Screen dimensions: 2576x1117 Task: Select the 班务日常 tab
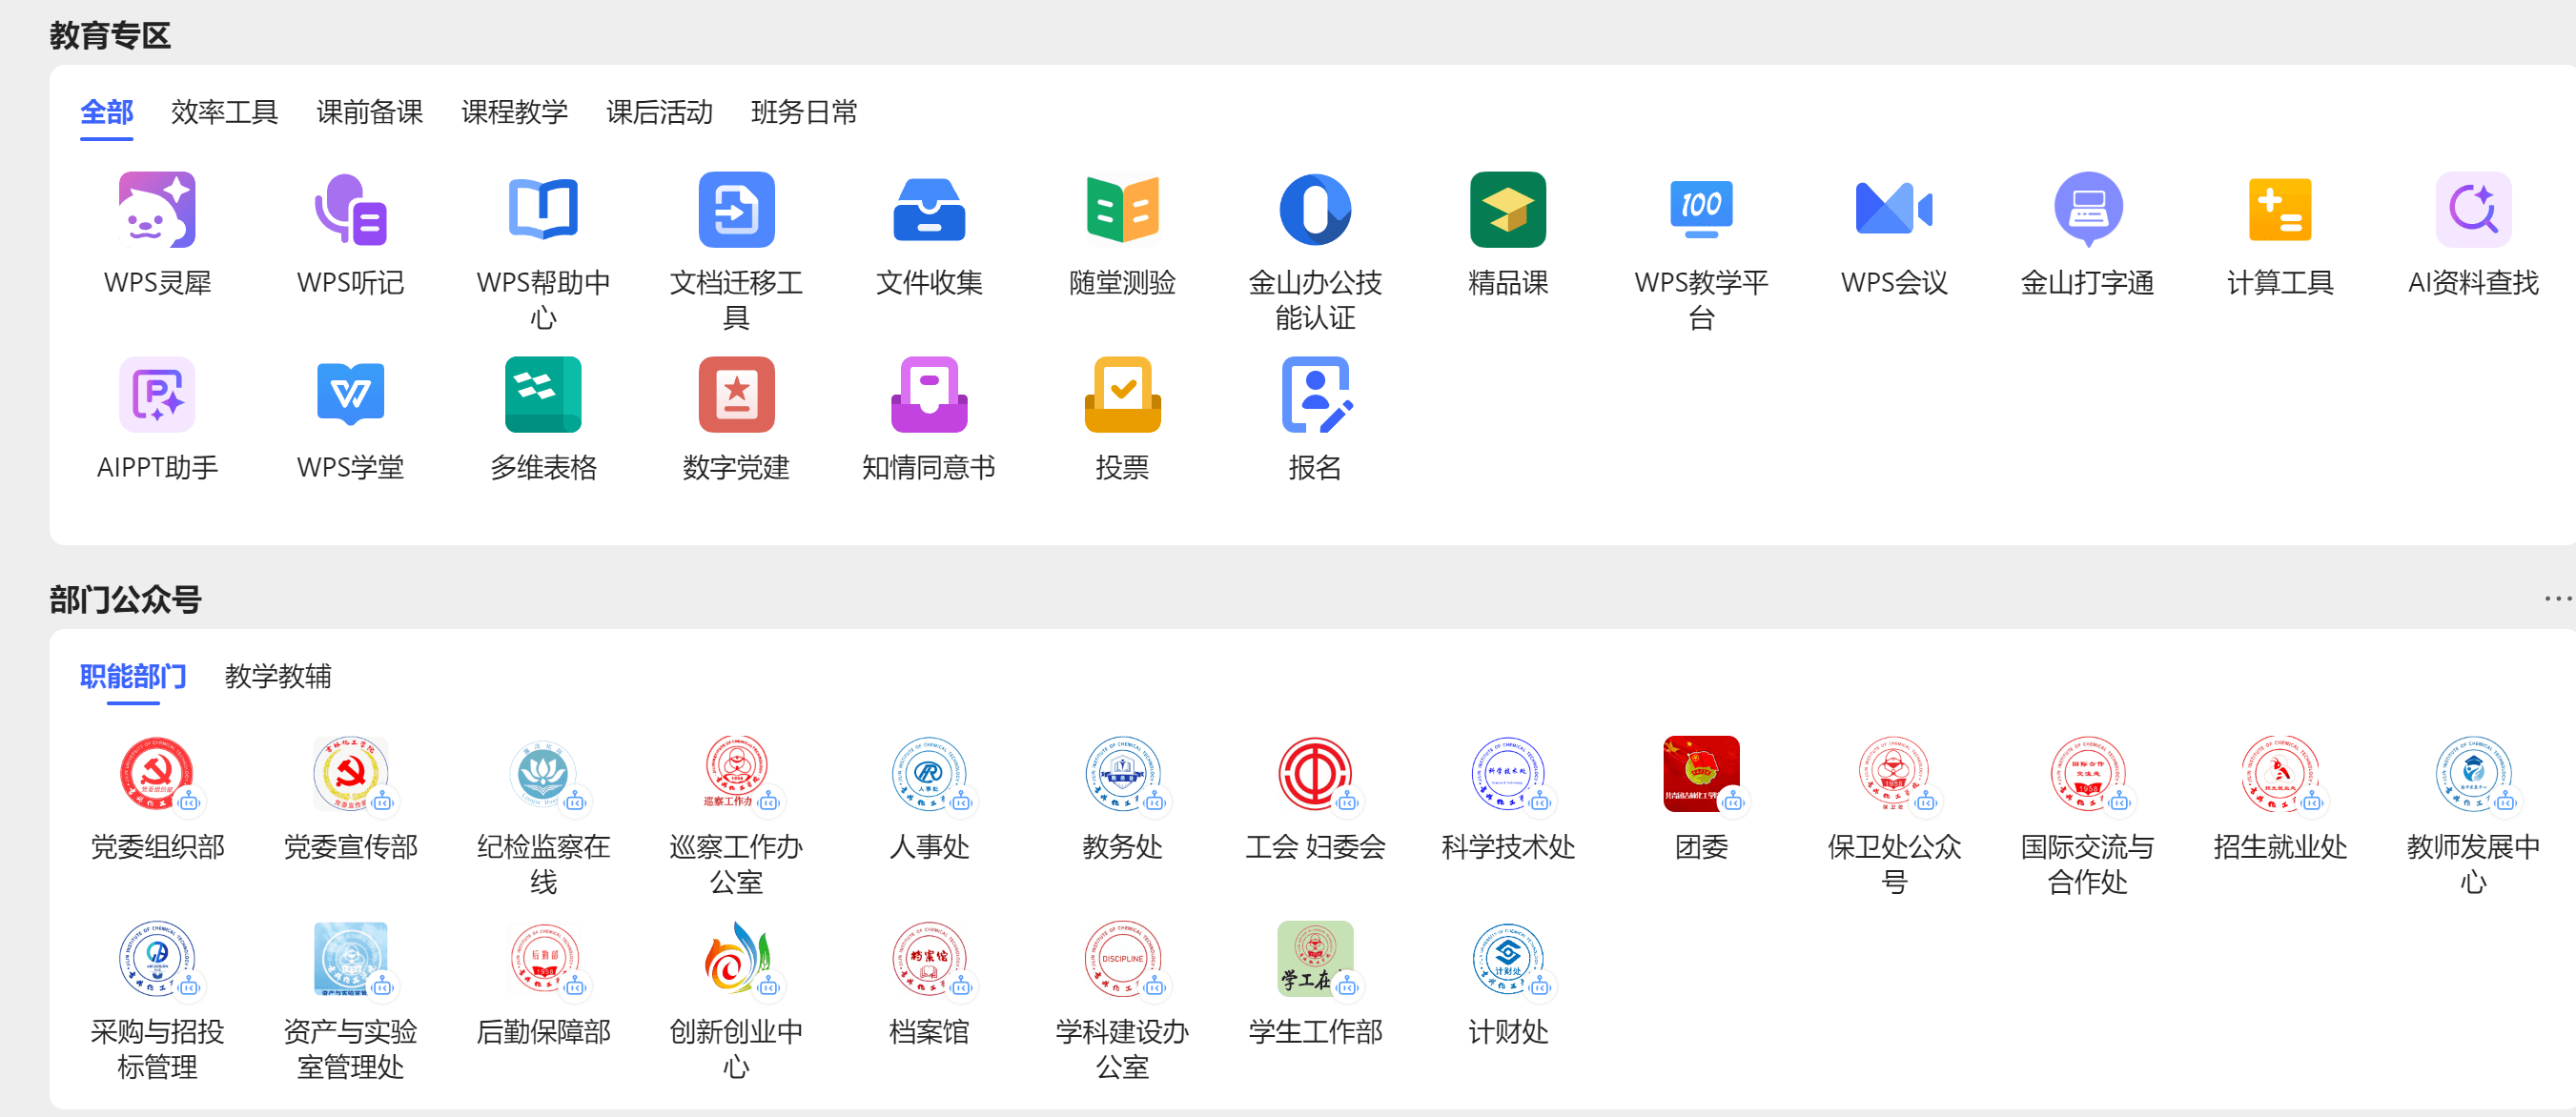pos(804,112)
